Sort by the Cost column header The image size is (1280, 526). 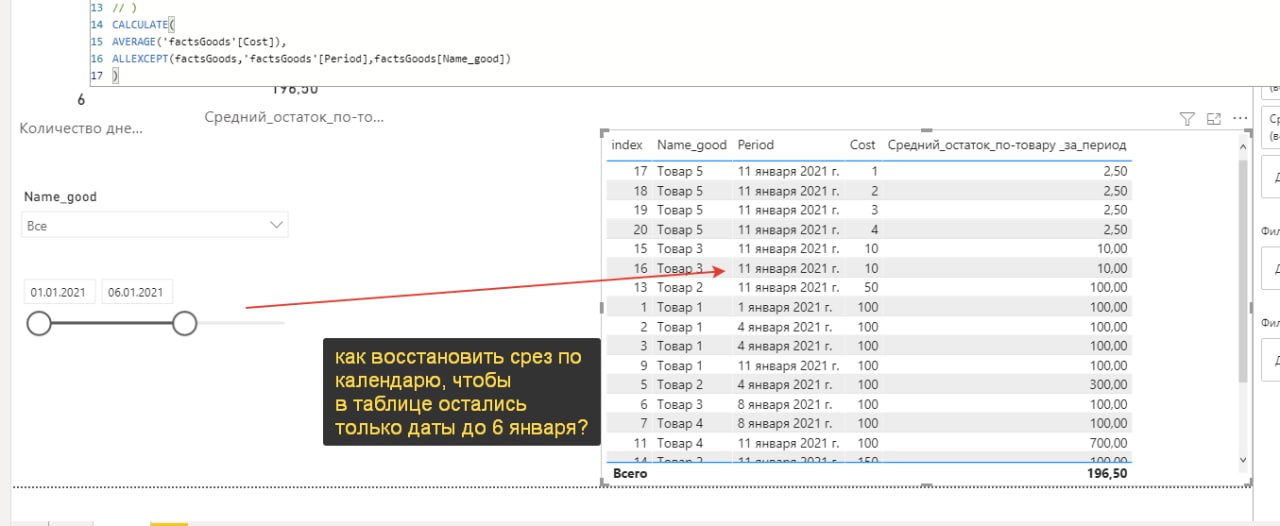(863, 145)
